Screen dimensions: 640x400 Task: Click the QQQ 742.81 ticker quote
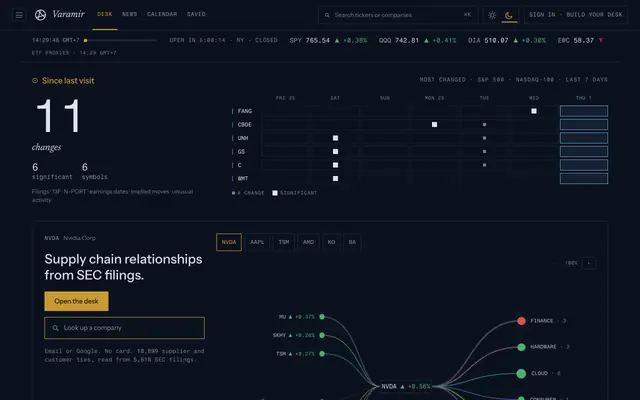[x=418, y=40]
